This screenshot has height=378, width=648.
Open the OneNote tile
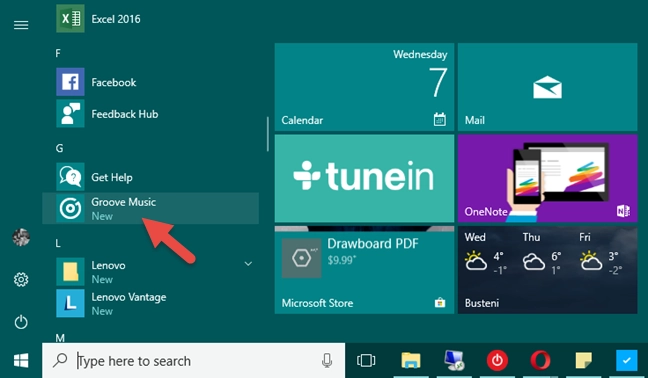pos(548,178)
